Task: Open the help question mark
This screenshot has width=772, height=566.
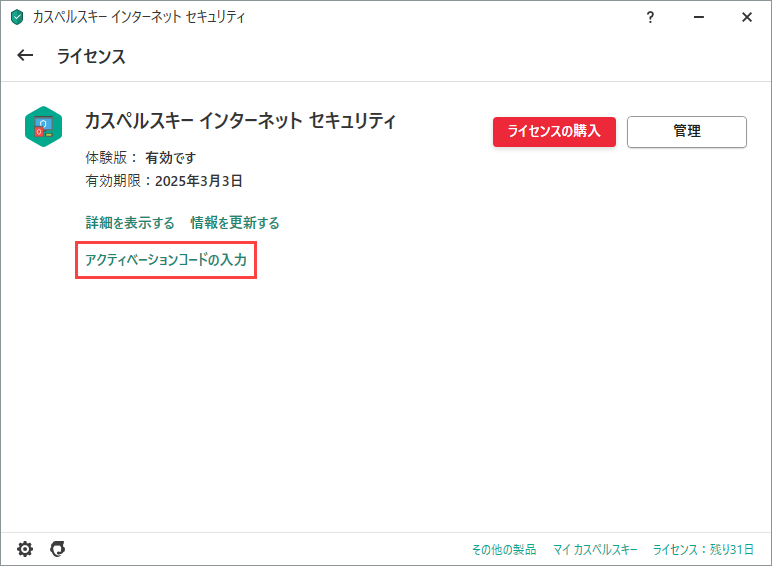Action: 650,17
